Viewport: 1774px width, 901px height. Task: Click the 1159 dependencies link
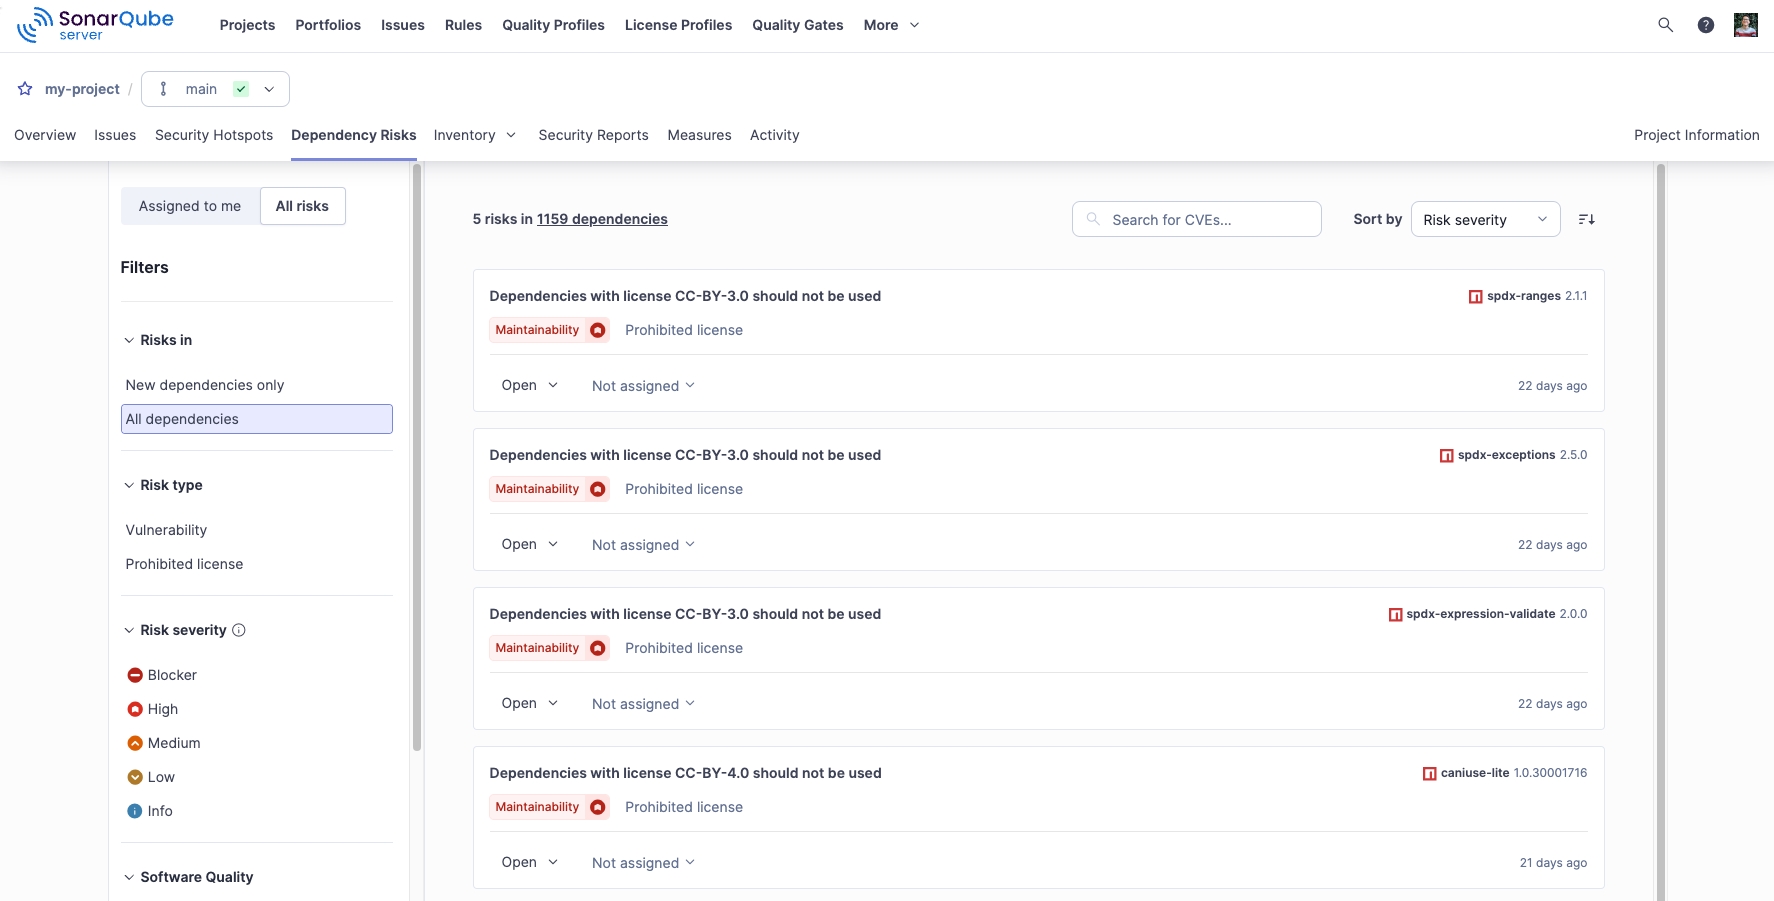pyautogui.click(x=602, y=219)
